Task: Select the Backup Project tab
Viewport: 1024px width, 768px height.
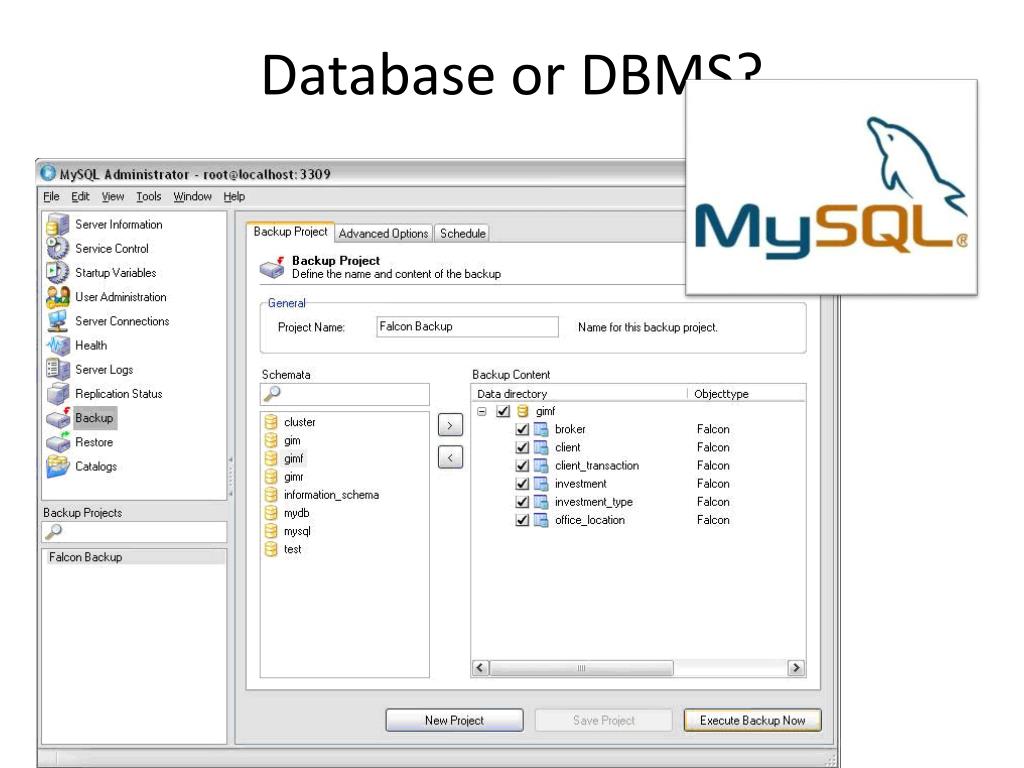Action: [x=291, y=232]
